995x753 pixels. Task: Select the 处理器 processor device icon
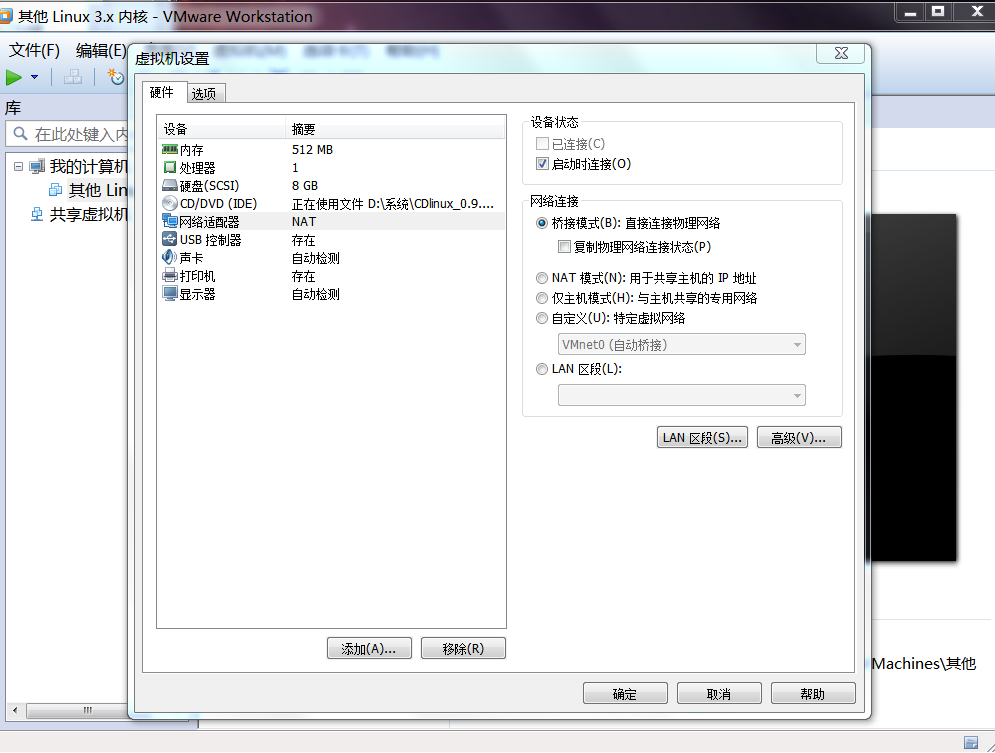click(169, 167)
